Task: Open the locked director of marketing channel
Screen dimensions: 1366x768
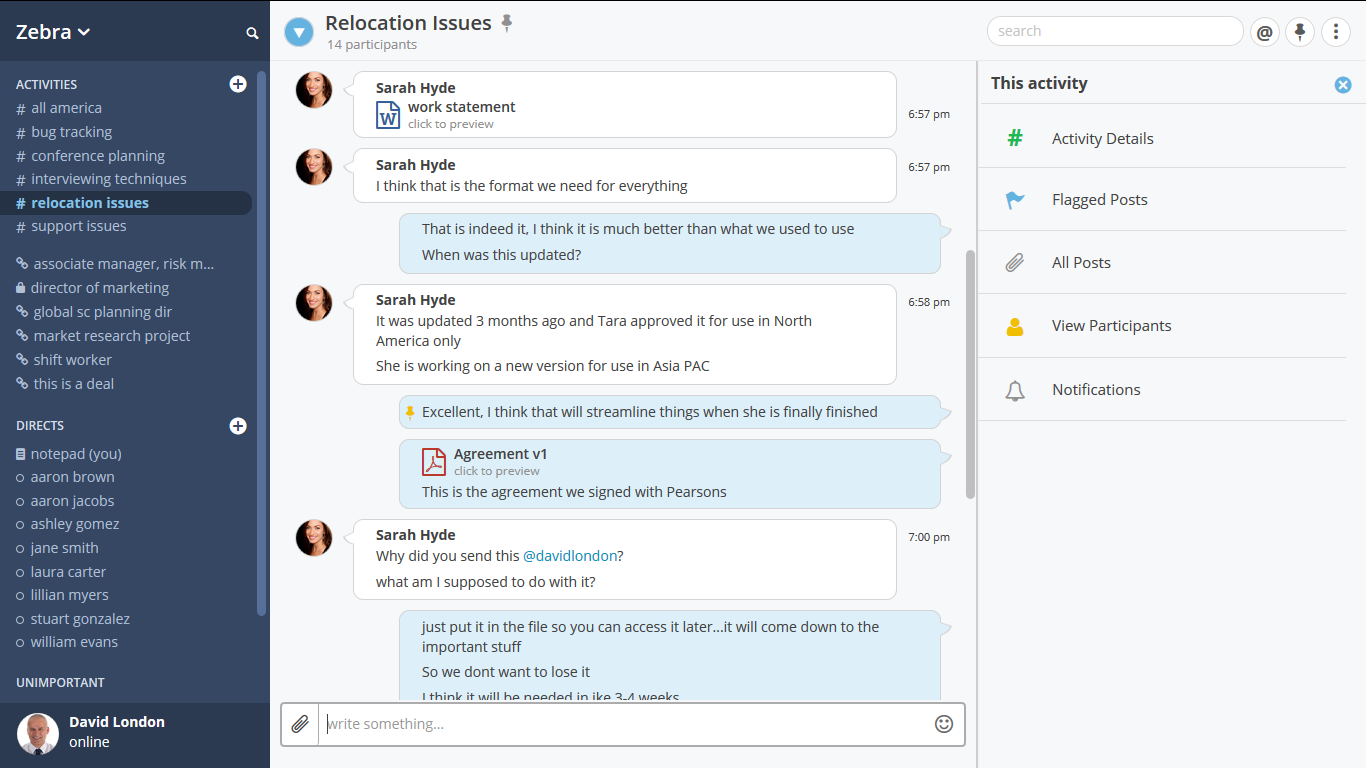Action: coord(100,288)
